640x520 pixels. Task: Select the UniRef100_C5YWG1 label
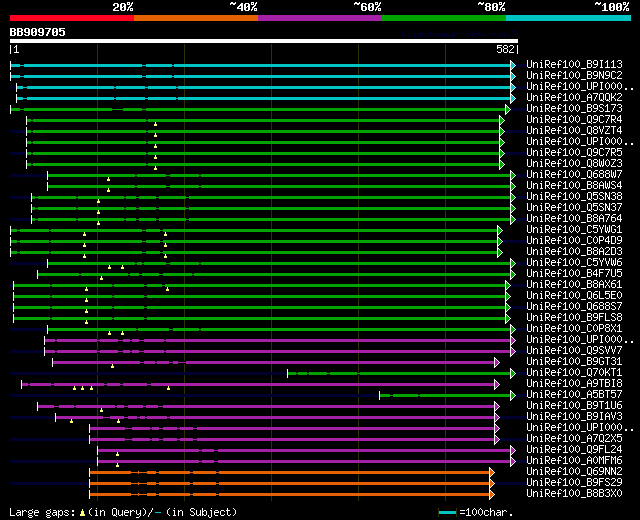[574, 229]
